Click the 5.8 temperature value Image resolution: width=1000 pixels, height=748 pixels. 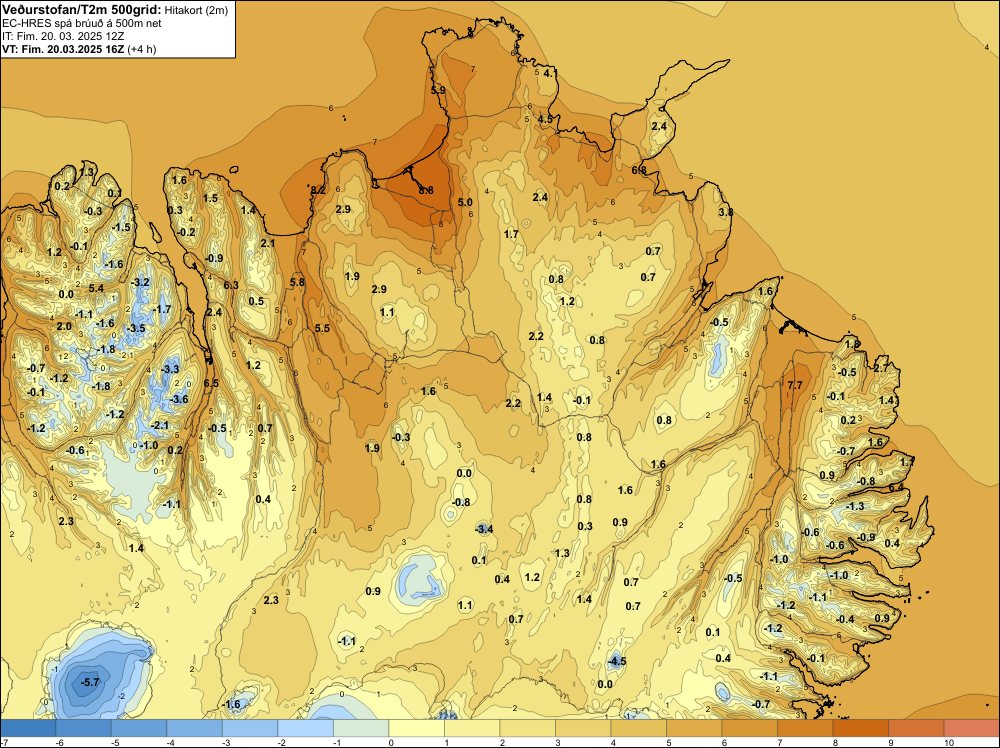[x=297, y=282]
